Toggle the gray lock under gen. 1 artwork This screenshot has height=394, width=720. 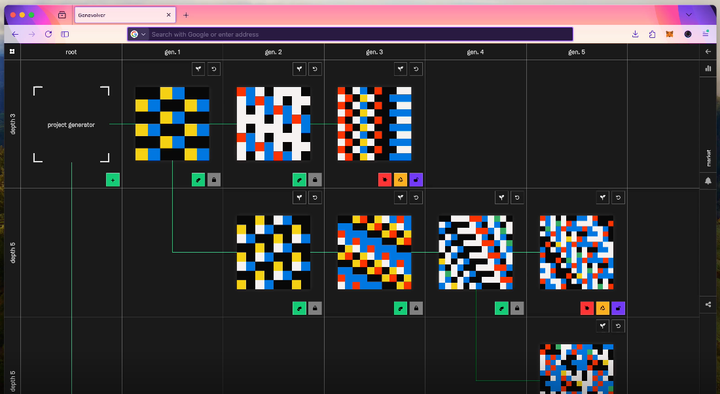(214, 180)
